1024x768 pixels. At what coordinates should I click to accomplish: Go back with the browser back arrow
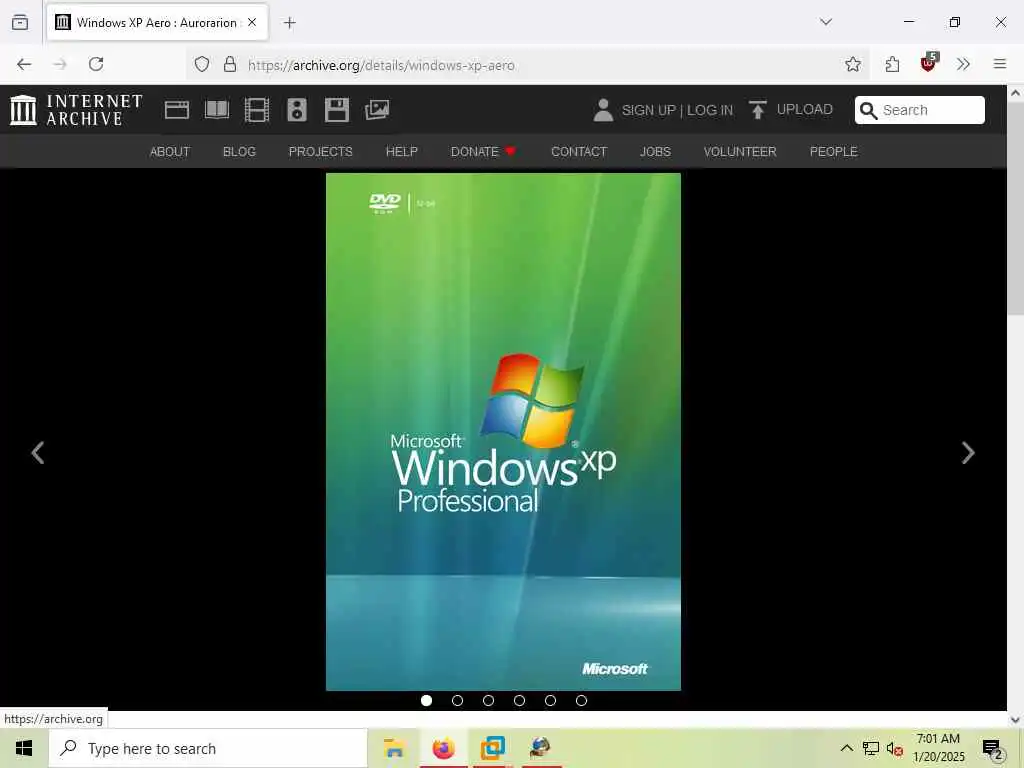[24, 64]
